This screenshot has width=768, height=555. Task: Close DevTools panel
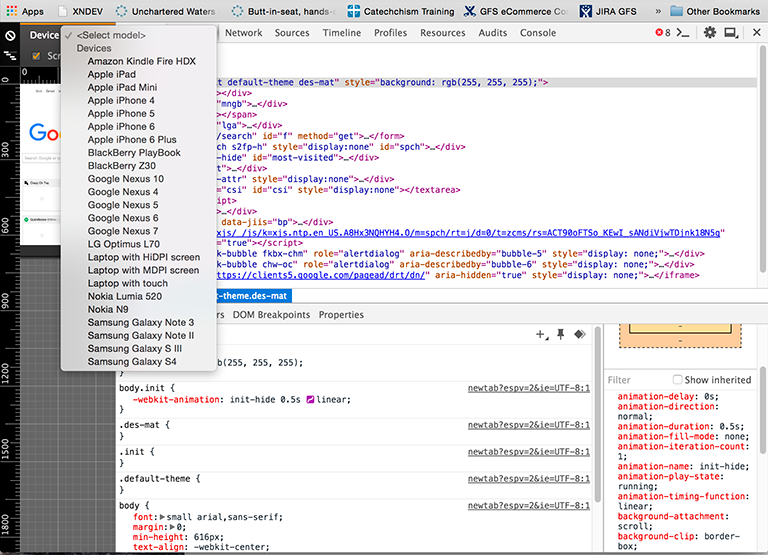tap(757, 32)
